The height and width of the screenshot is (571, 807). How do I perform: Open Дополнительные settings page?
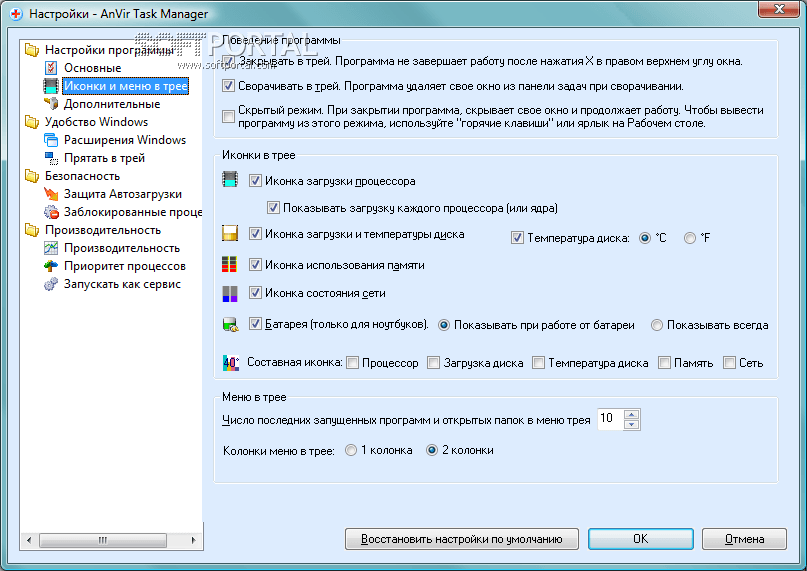tap(112, 104)
